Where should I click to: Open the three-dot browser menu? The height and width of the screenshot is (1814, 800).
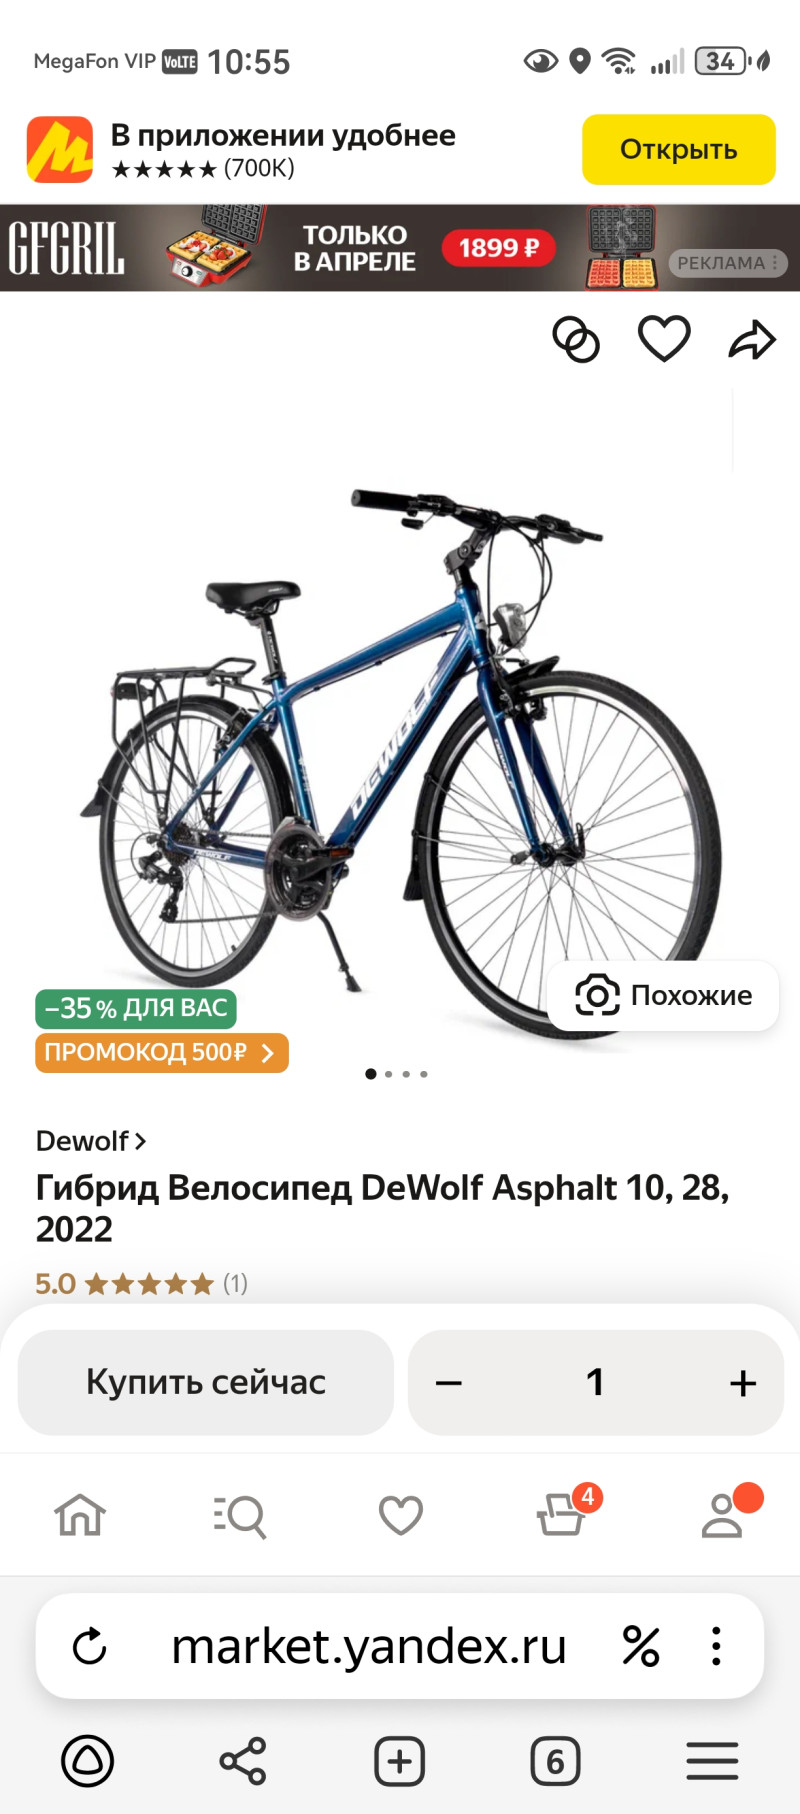[x=716, y=1646]
